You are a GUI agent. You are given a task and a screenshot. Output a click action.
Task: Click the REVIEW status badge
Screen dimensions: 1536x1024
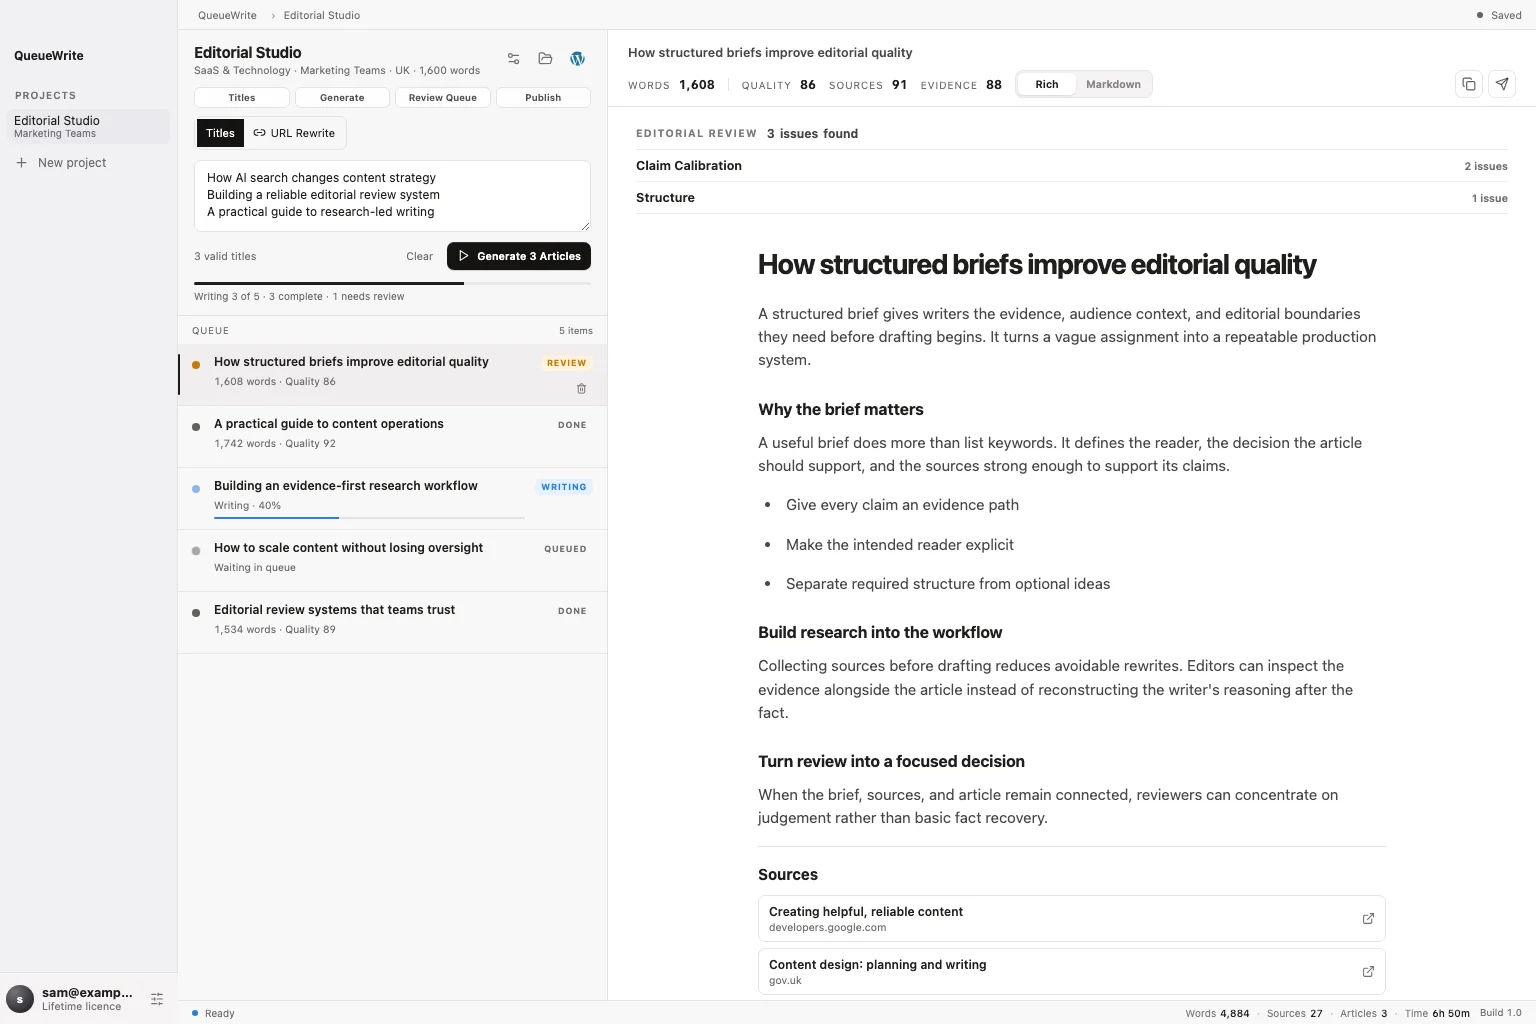tap(566, 363)
